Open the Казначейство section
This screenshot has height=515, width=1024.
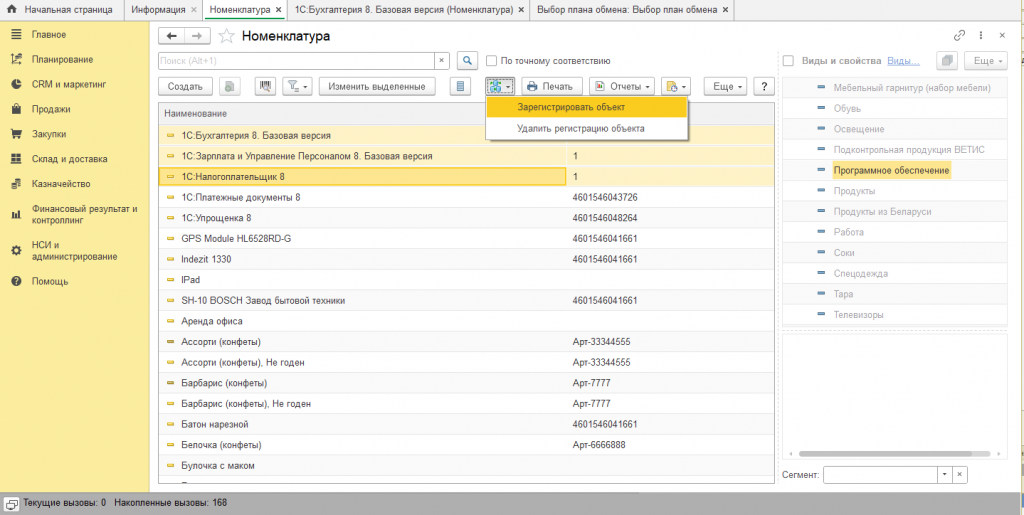(61, 183)
